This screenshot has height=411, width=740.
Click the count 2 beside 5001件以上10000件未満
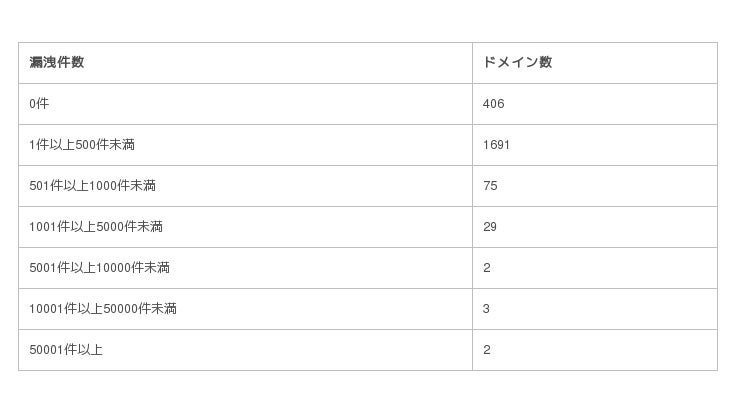pos(487,268)
